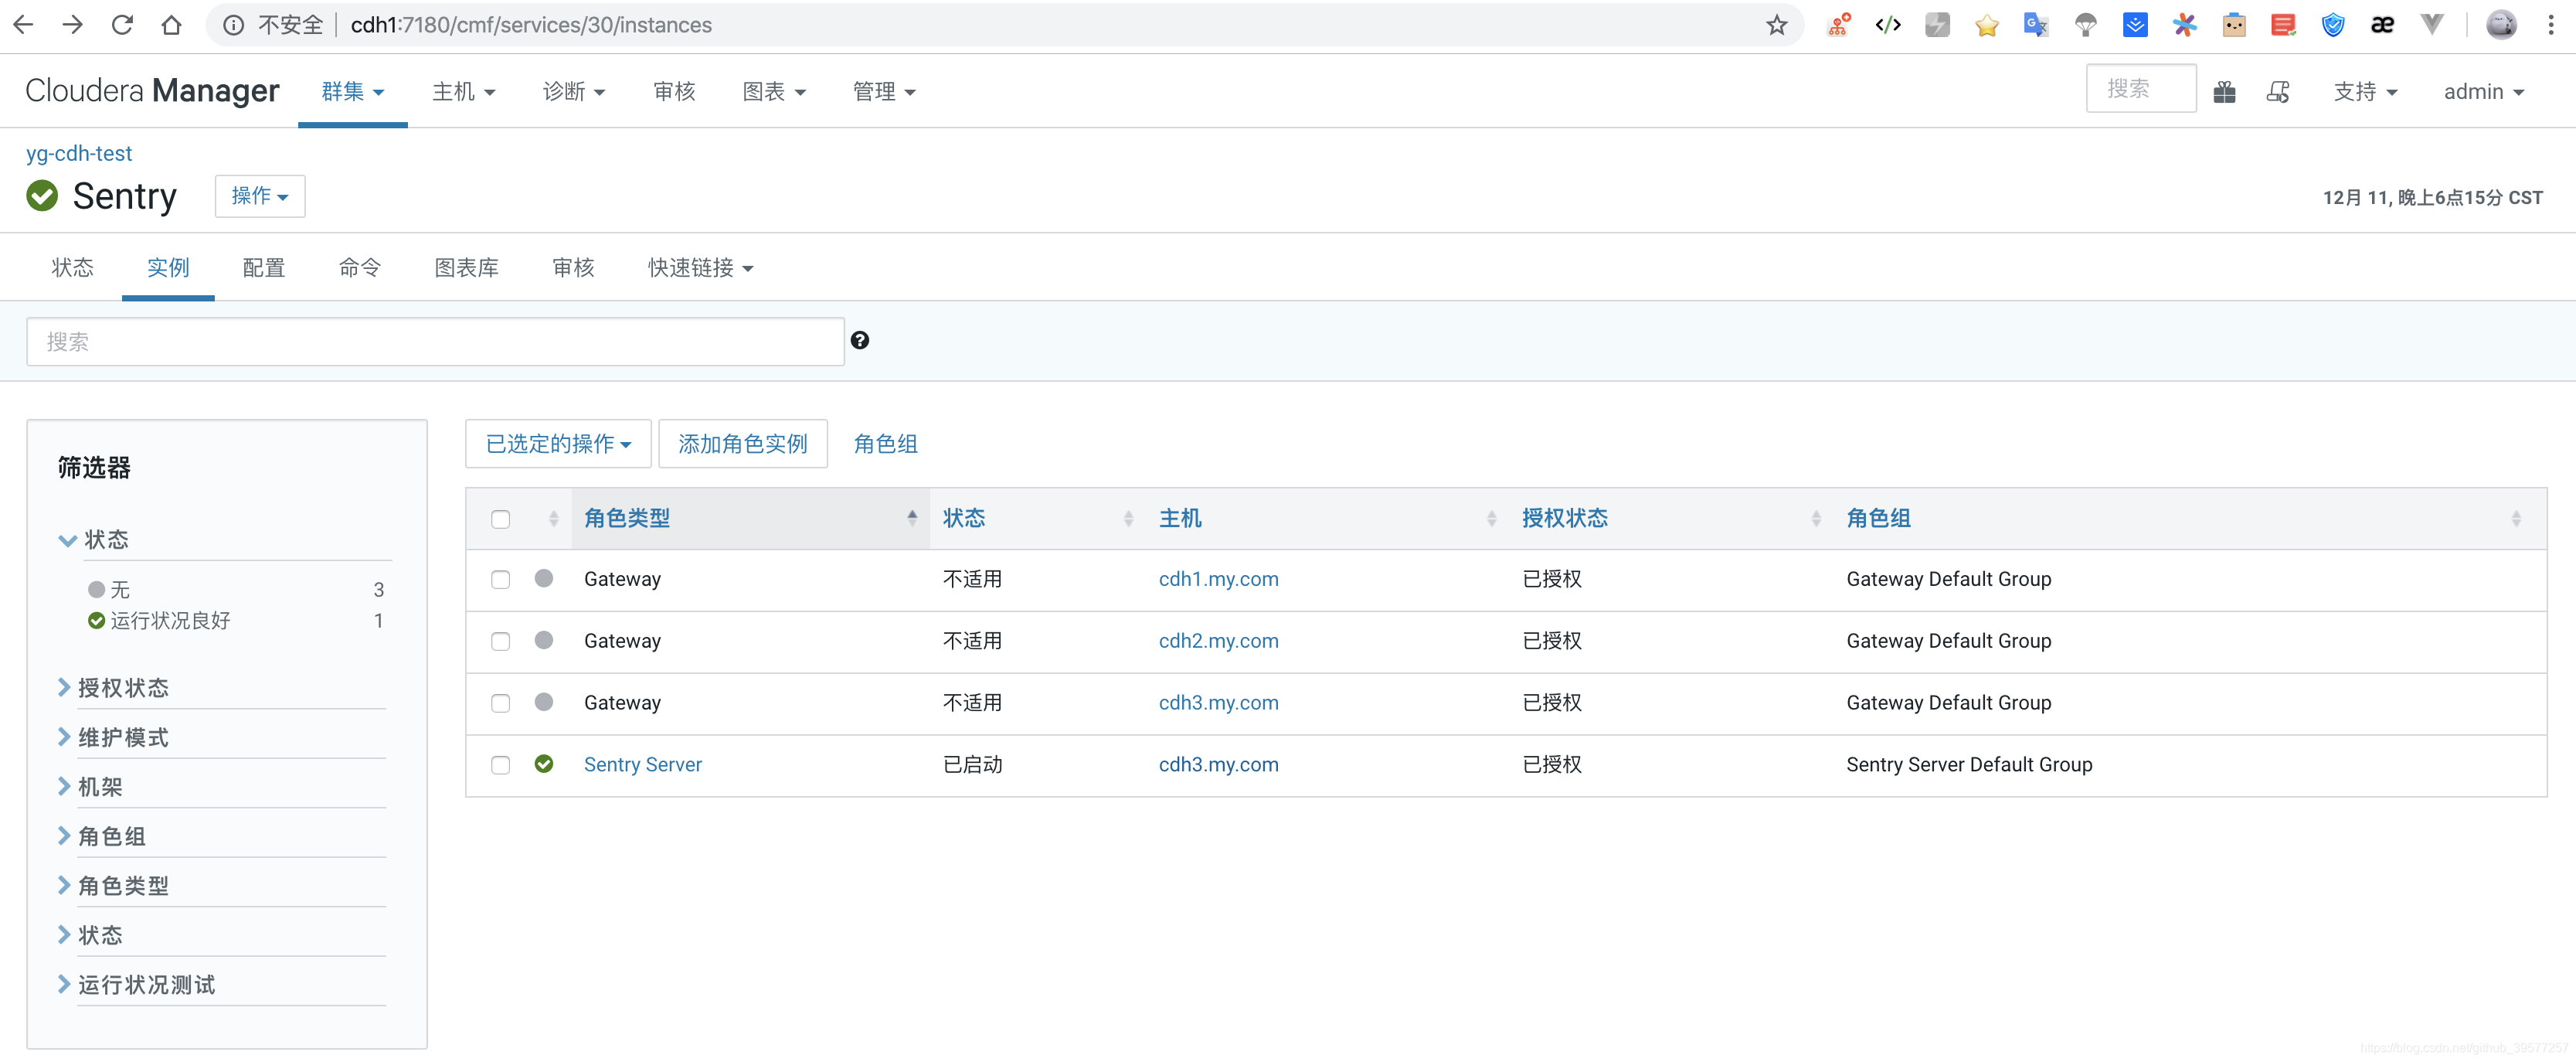Open the code brackets extension icon
The image size is (2576, 1062).
click(x=1888, y=25)
